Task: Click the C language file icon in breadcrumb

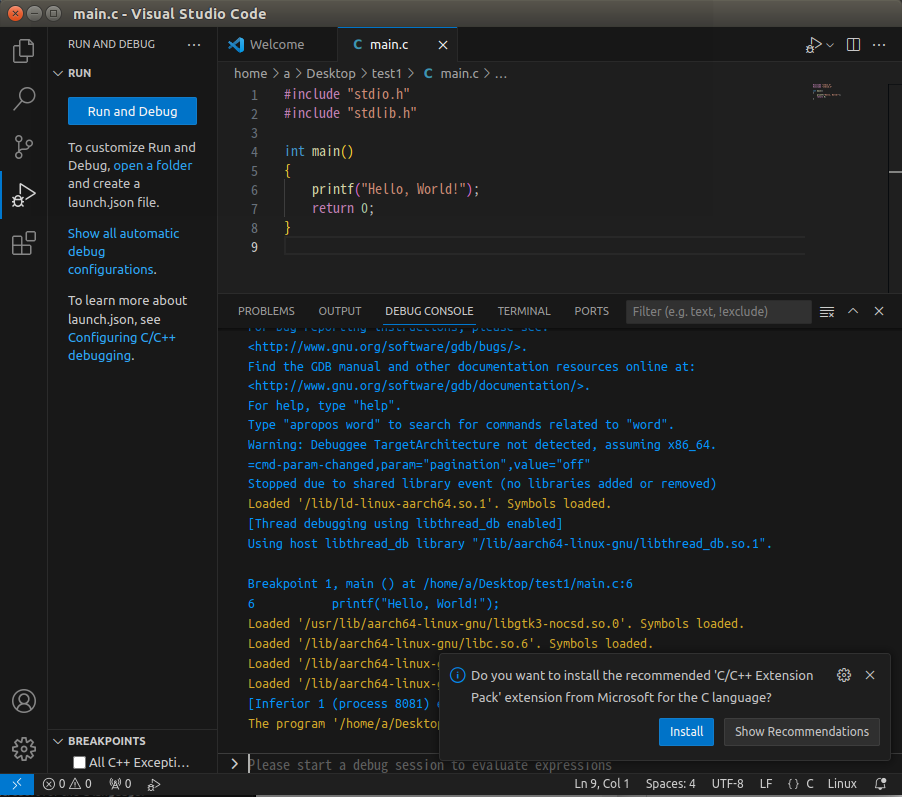Action: (x=428, y=74)
